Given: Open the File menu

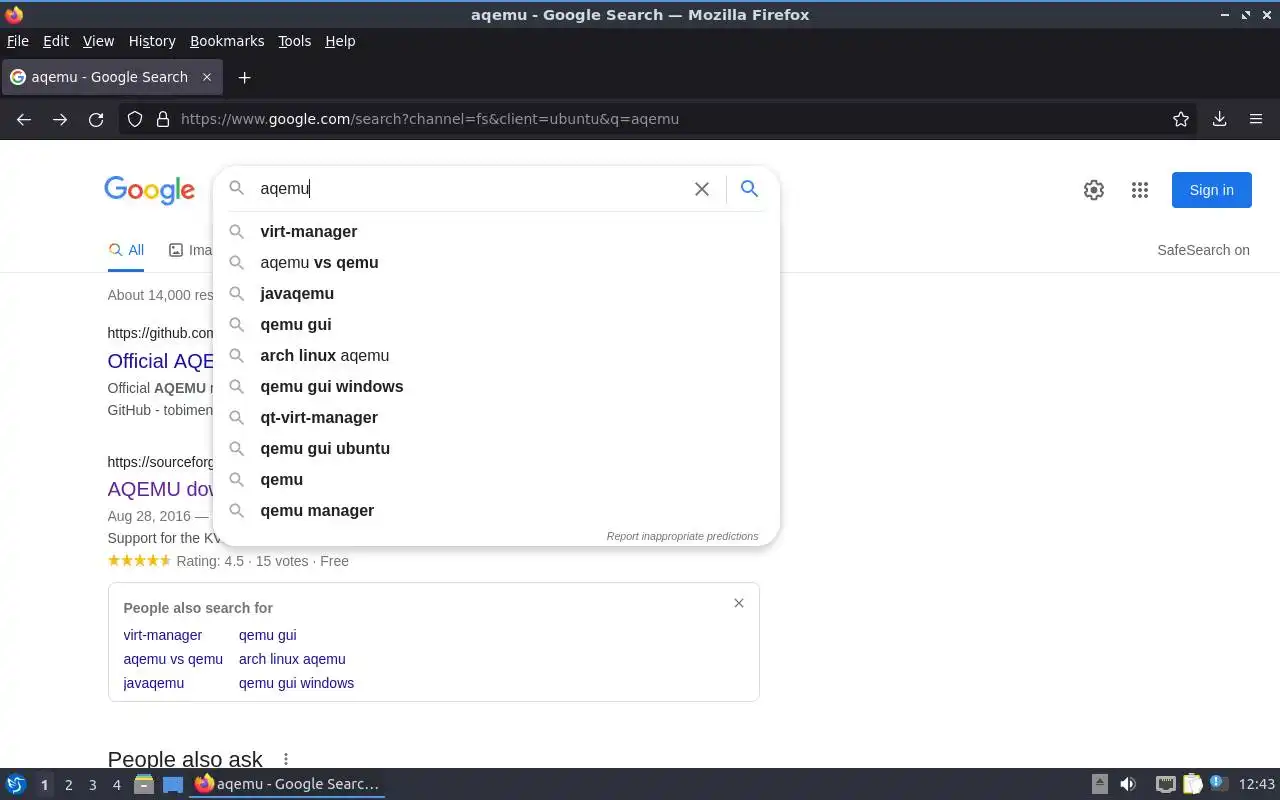Looking at the screenshot, I should 18,41.
